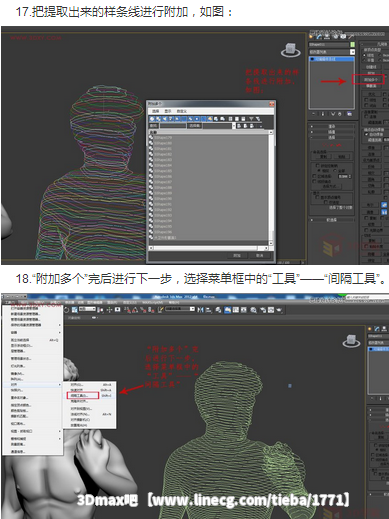
Task: Open the selection set dropdown in dialog
Action: click(x=219, y=126)
